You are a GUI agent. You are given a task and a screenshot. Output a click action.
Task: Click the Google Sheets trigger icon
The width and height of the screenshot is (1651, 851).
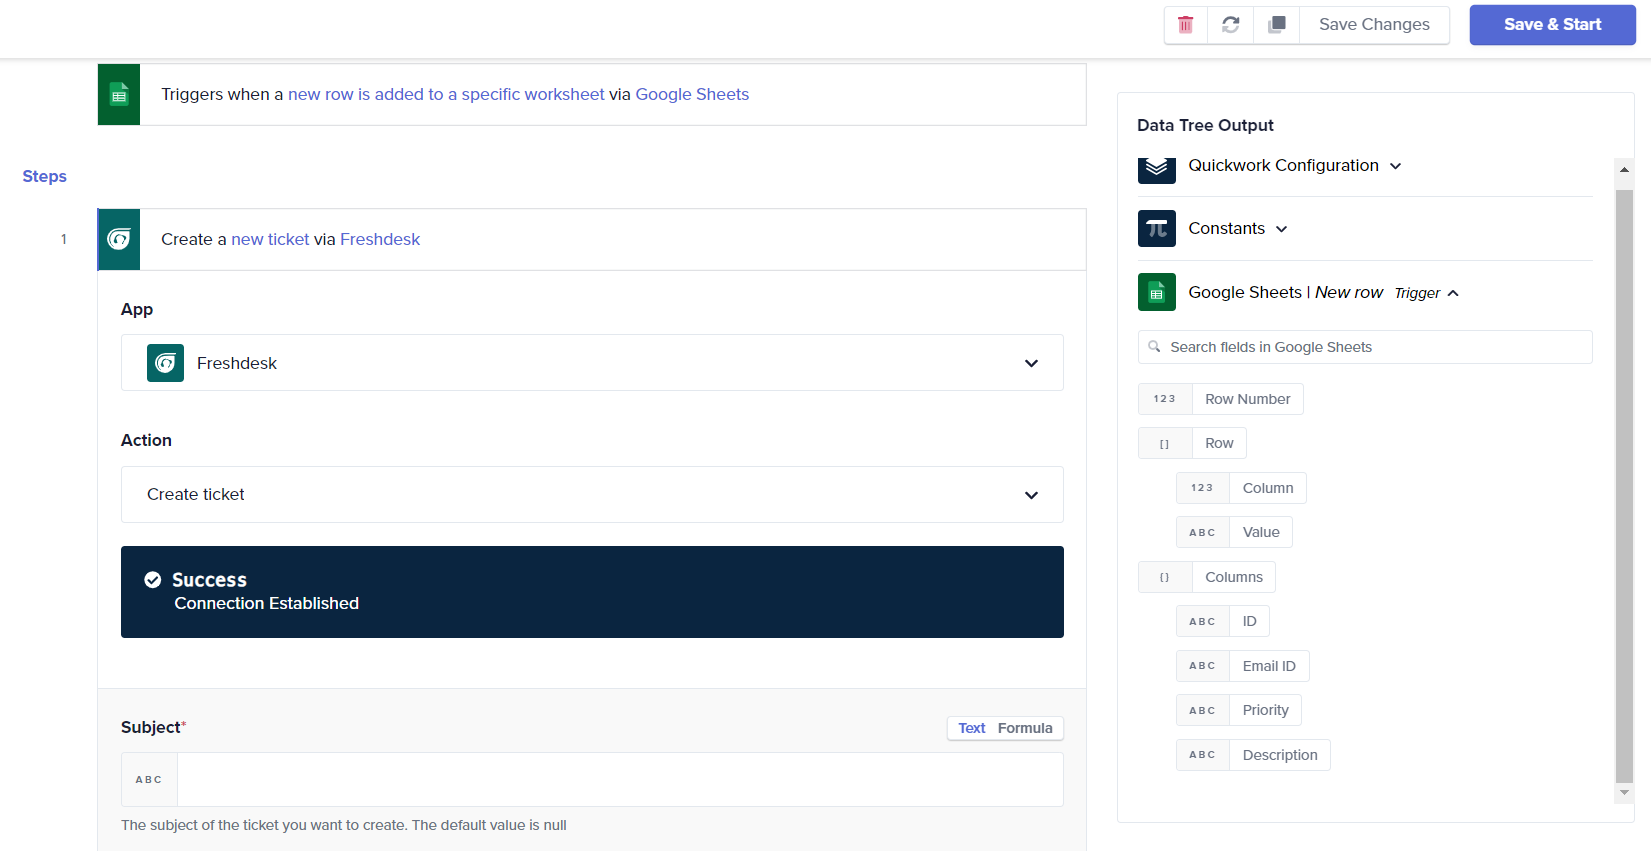[119, 95]
